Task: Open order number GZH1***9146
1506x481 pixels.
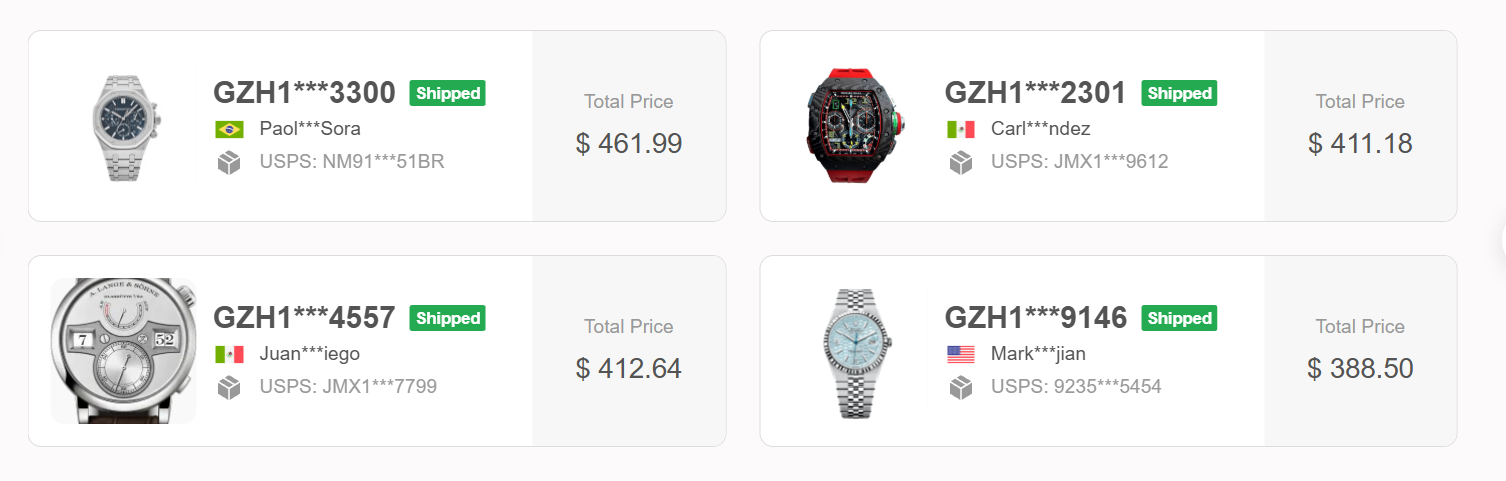Action: coord(1036,318)
